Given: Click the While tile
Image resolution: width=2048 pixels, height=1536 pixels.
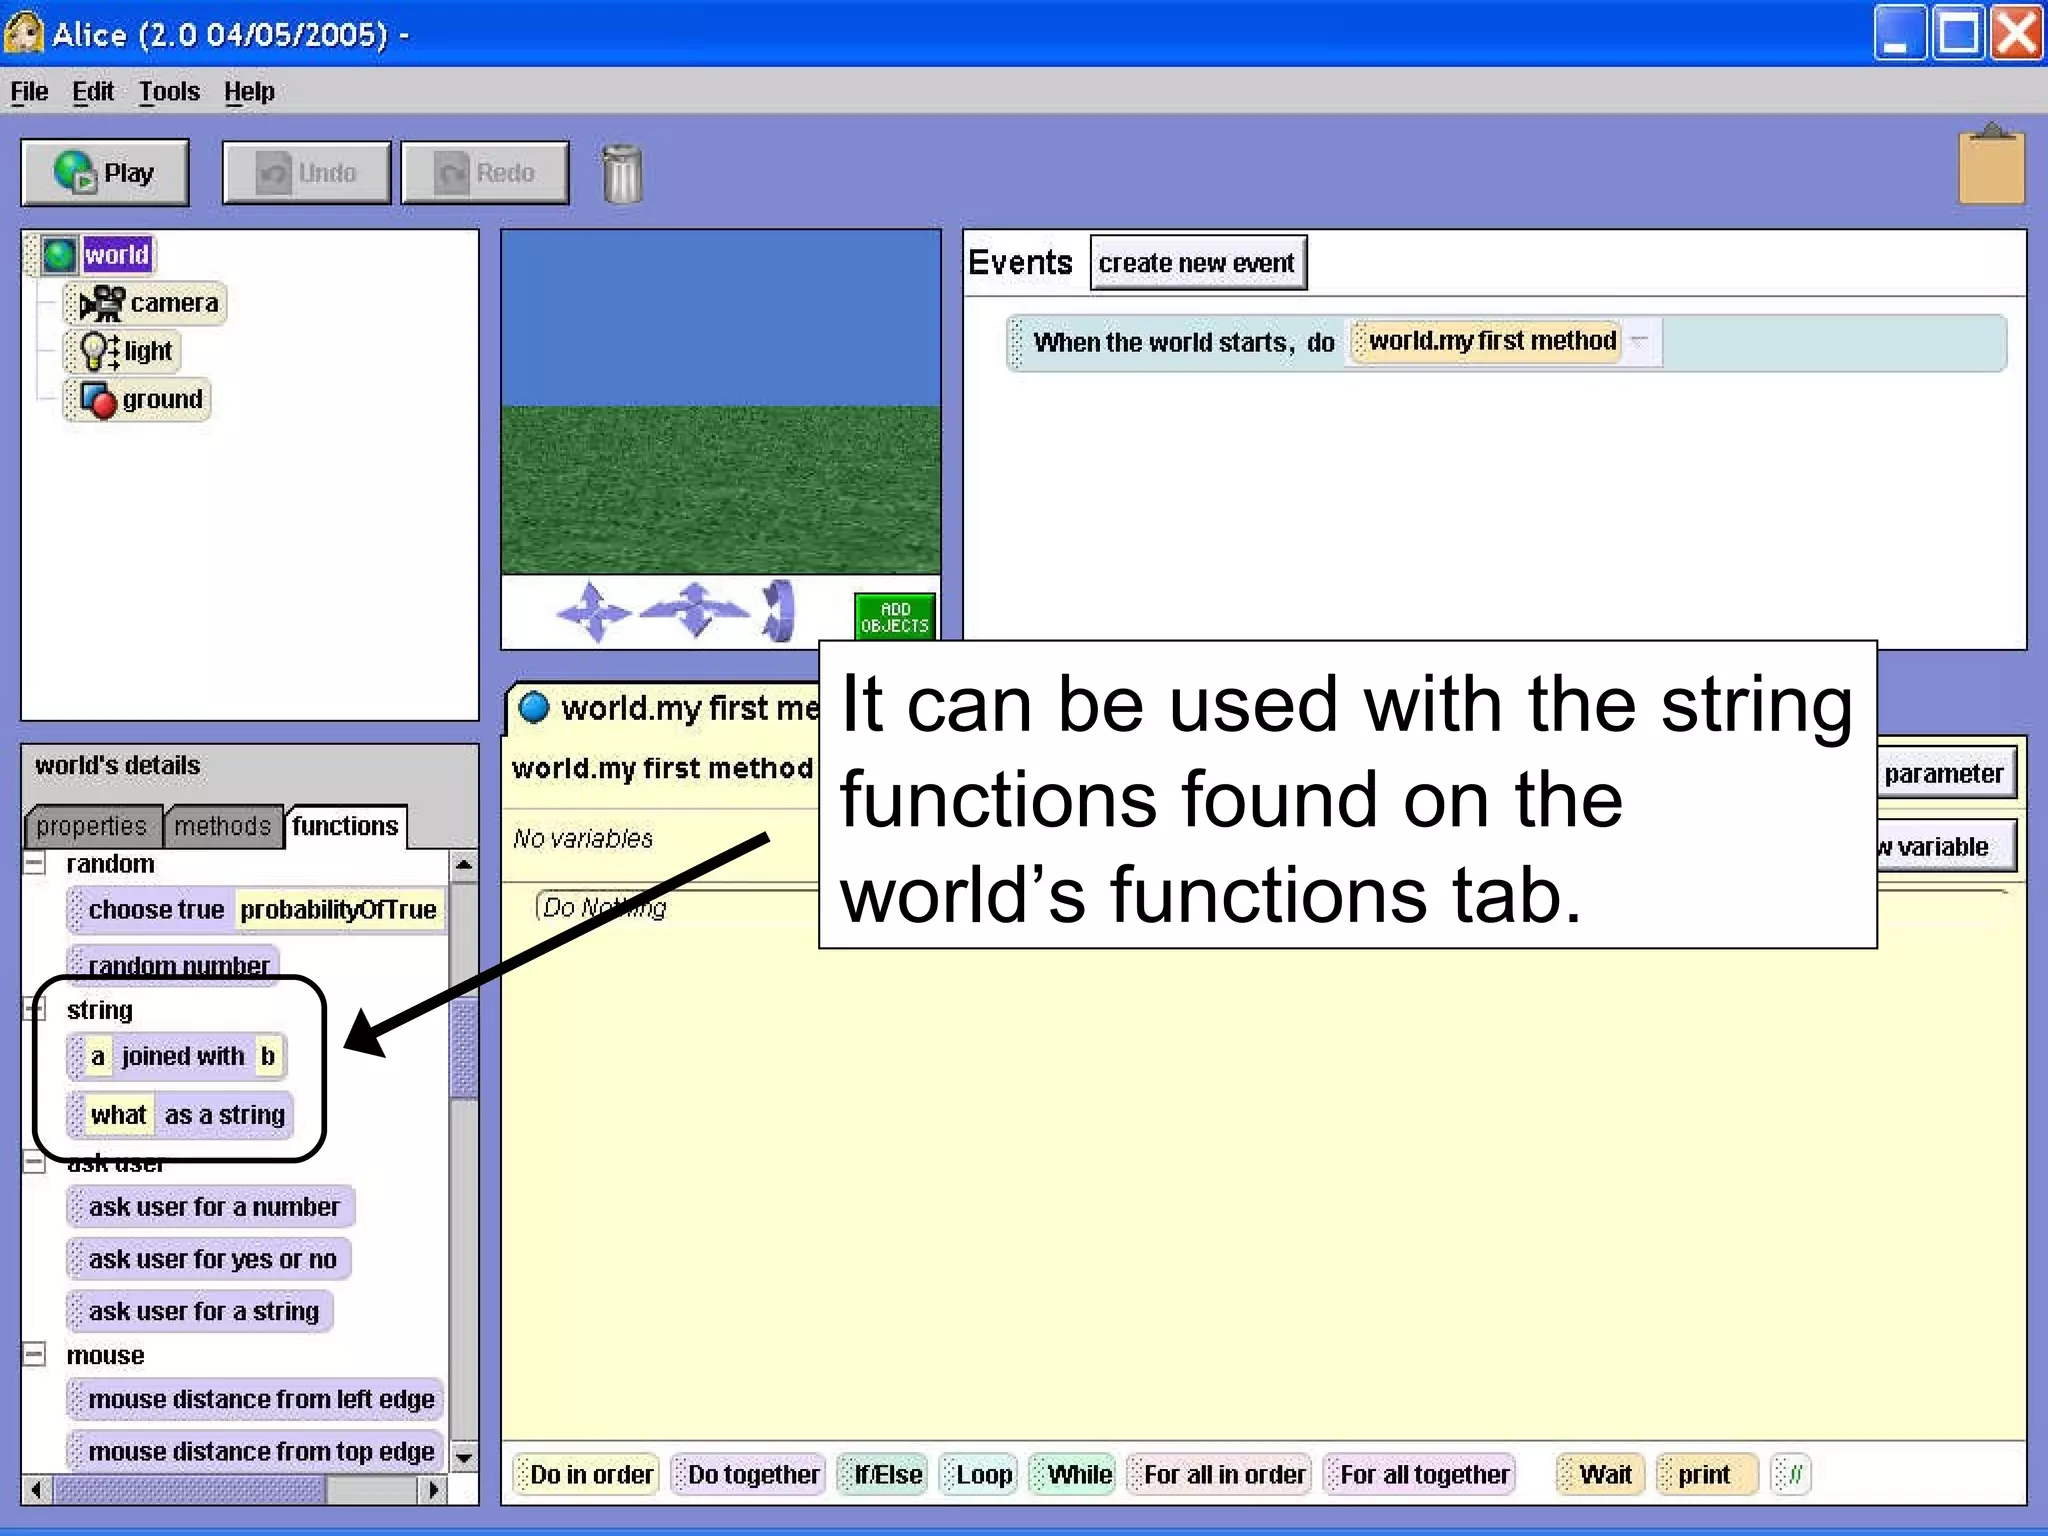Looking at the screenshot, I should pyautogui.click(x=1073, y=1475).
